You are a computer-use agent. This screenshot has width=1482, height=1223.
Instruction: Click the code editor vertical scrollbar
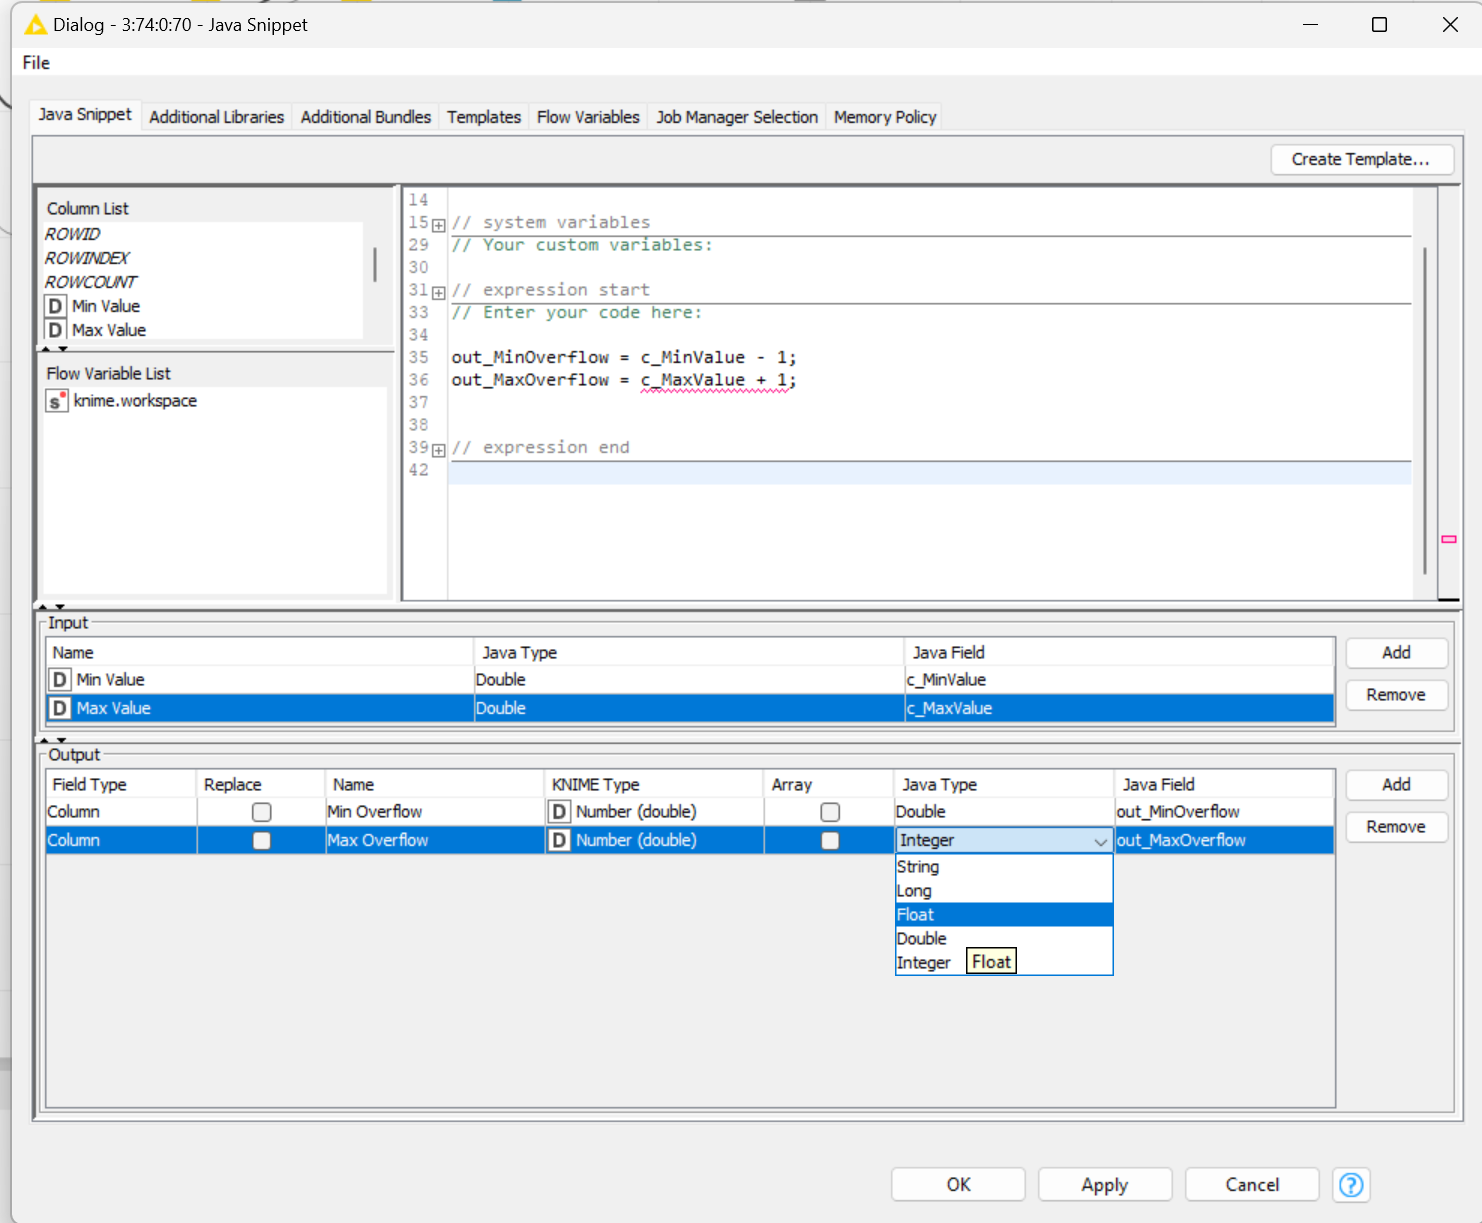[x=1424, y=410]
